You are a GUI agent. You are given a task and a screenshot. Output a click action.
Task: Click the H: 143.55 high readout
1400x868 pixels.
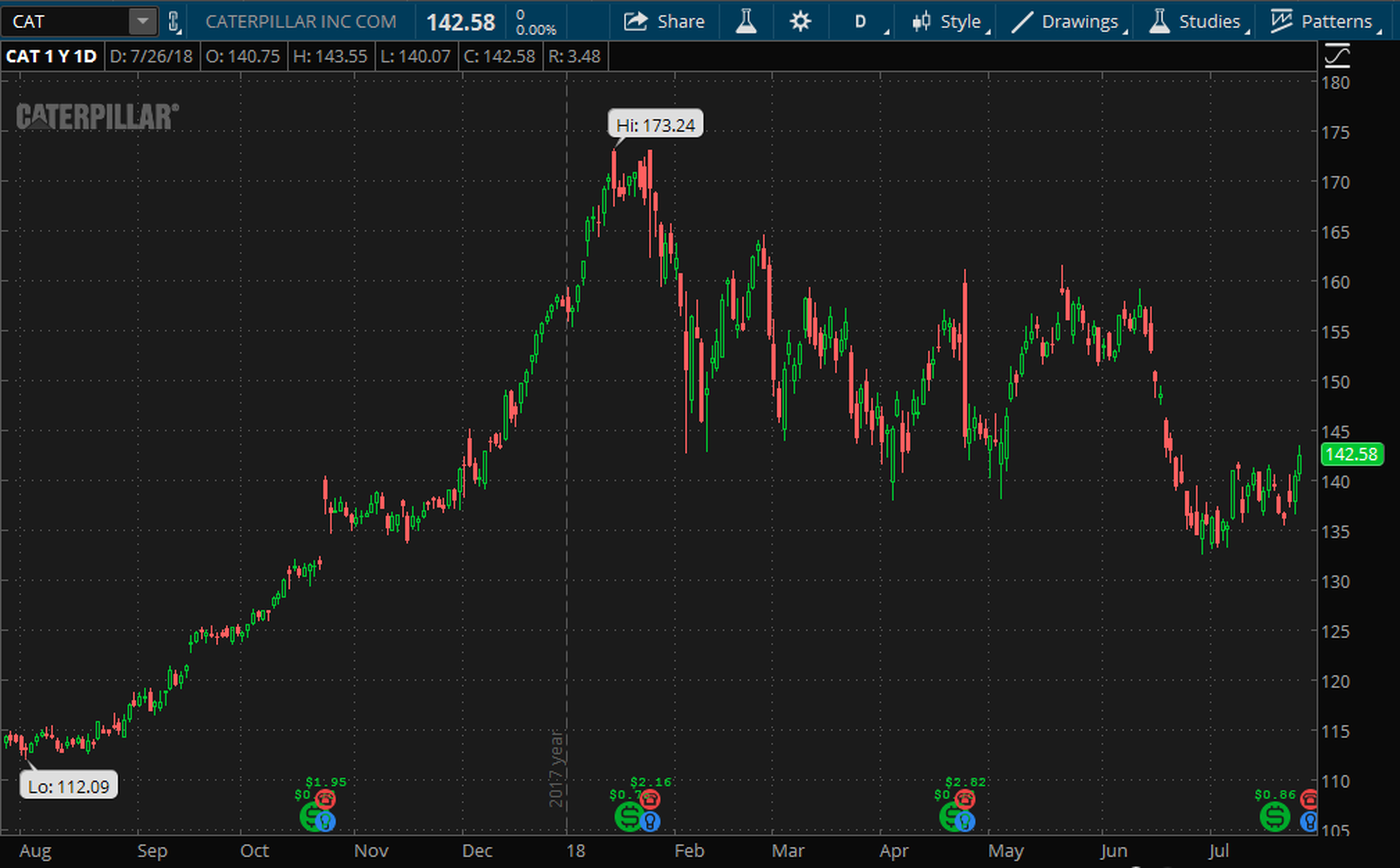[332, 57]
